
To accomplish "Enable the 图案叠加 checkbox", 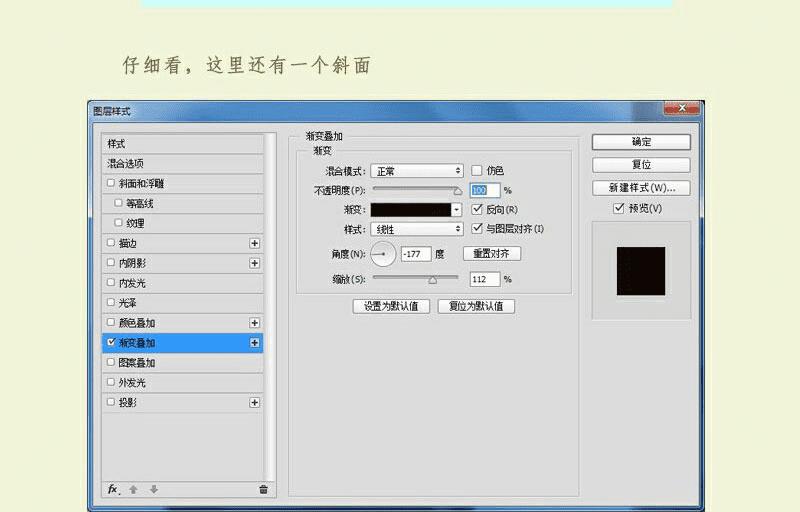I will [111, 362].
